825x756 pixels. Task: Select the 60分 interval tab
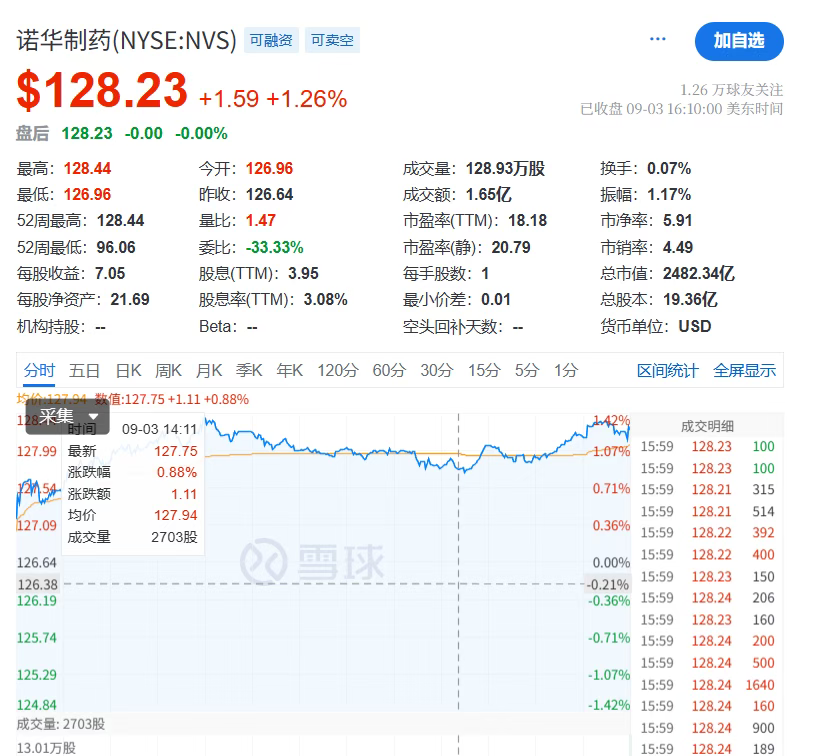(x=389, y=370)
